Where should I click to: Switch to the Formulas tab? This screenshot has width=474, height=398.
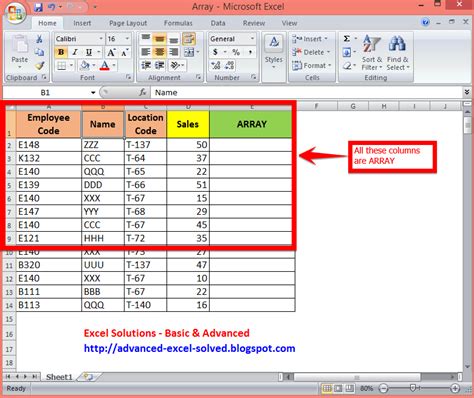click(x=178, y=23)
